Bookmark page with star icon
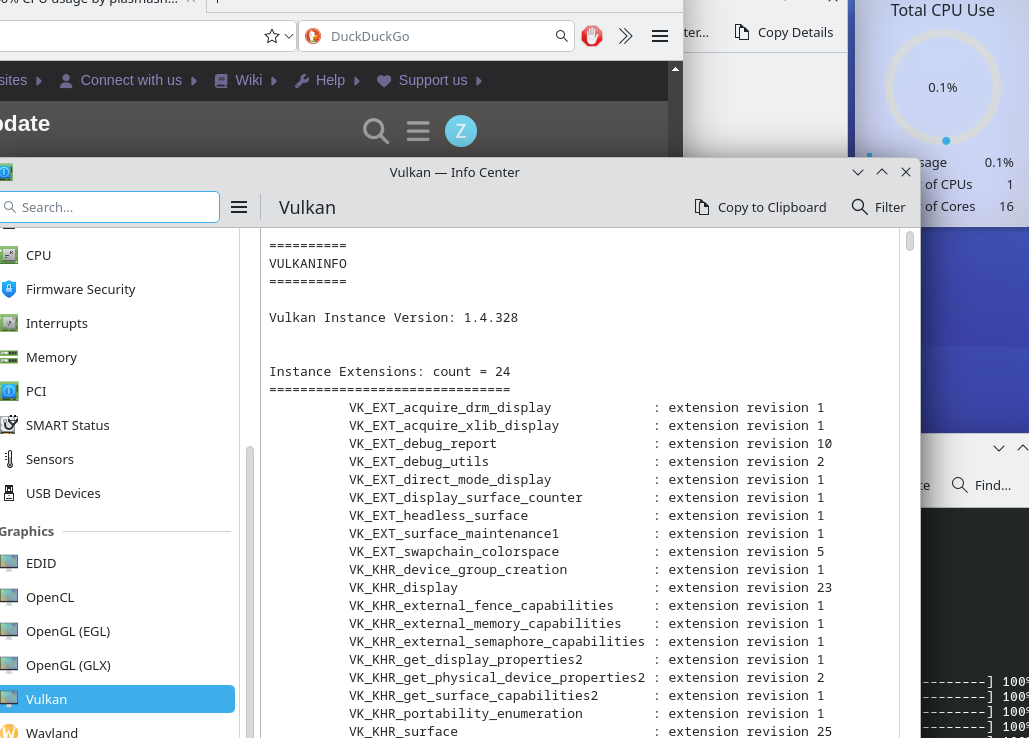1029x738 pixels. (x=271, y=36)
